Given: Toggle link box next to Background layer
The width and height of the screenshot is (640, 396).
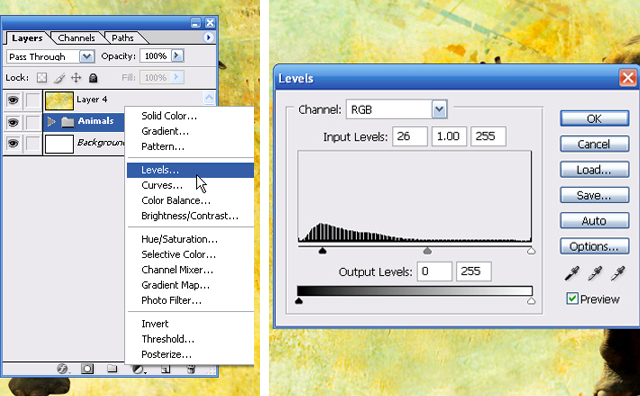Looking at the screenshot, I should pos(32,144).
